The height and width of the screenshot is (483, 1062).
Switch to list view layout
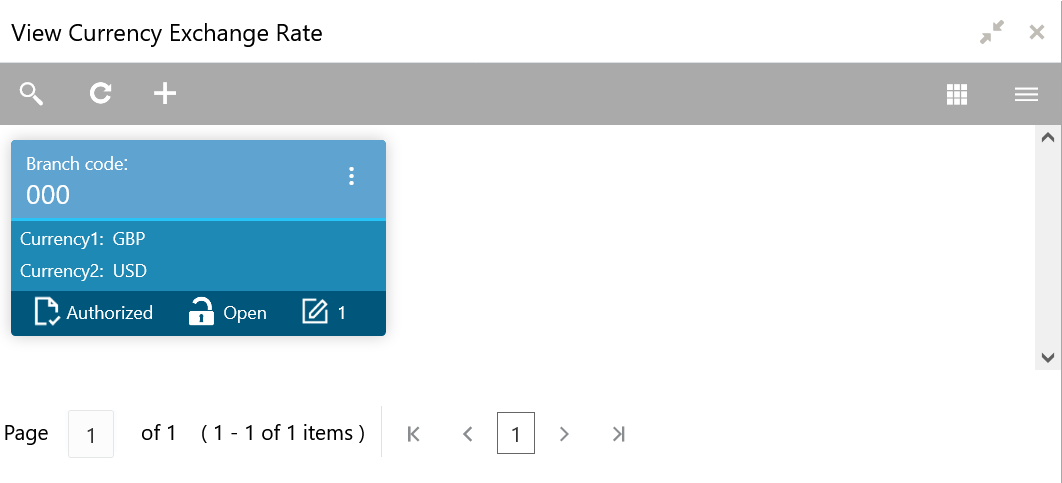(x=1026, y=94)
